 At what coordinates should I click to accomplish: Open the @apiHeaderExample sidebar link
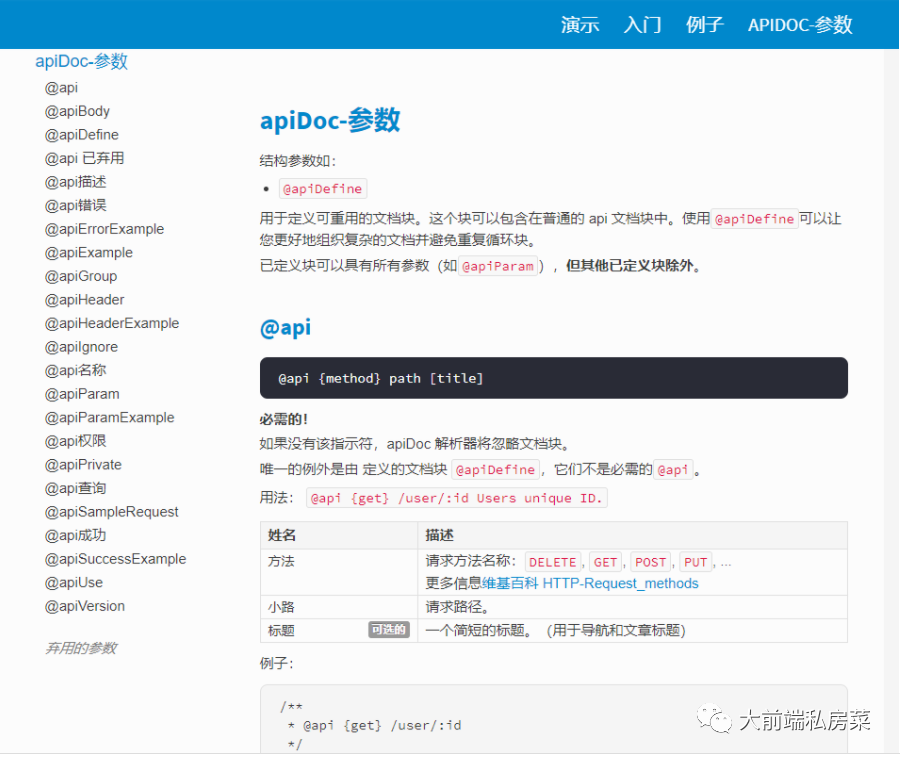pyautogui.click(x=113, y=323)
